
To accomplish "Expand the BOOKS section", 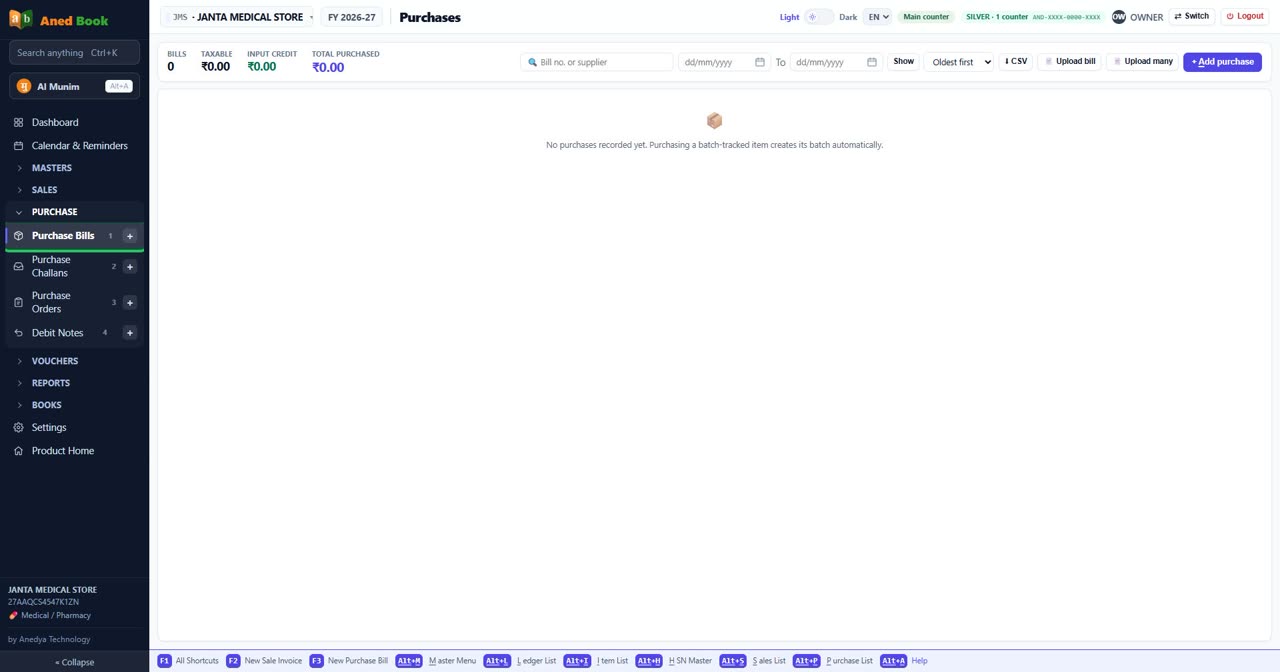I will coord(74,405).
